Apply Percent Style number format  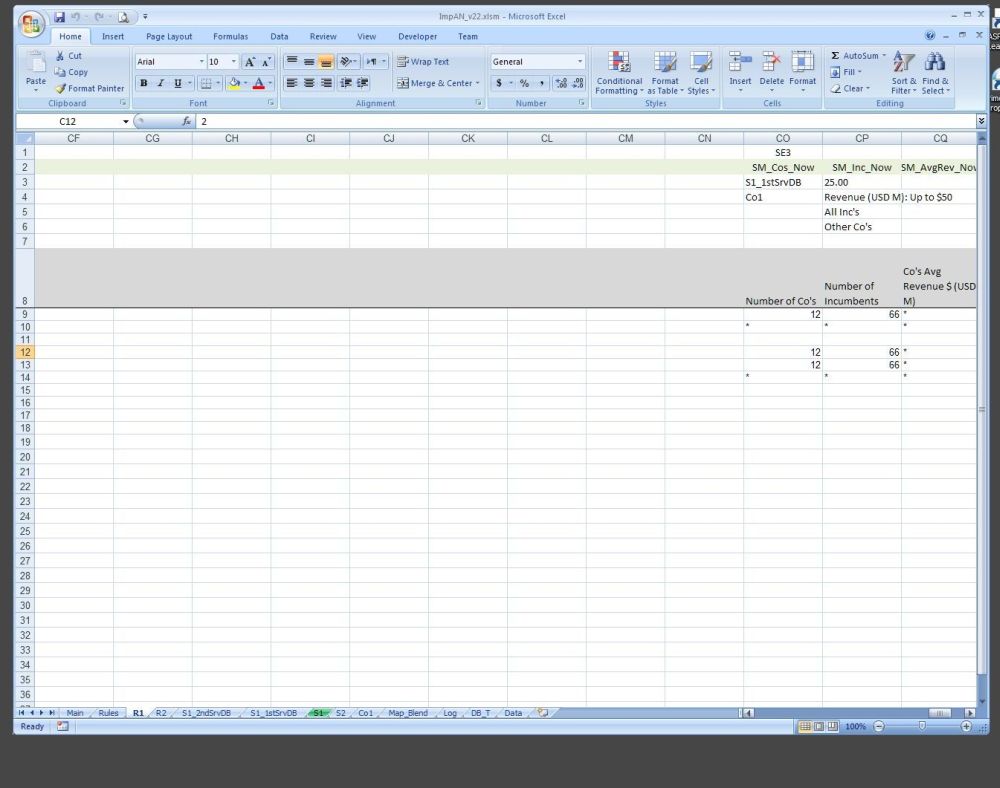[524, 83]
